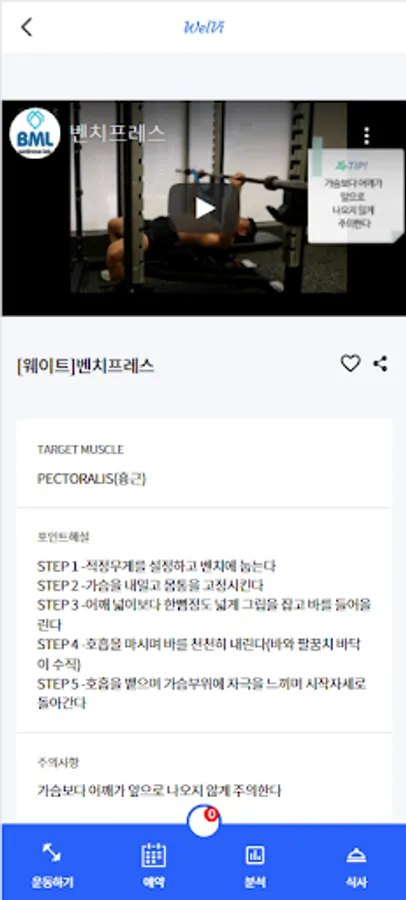The width and height of the screenshot is (406, 900).
Task: Tap the TIP card in video
Action: (356, 195)
